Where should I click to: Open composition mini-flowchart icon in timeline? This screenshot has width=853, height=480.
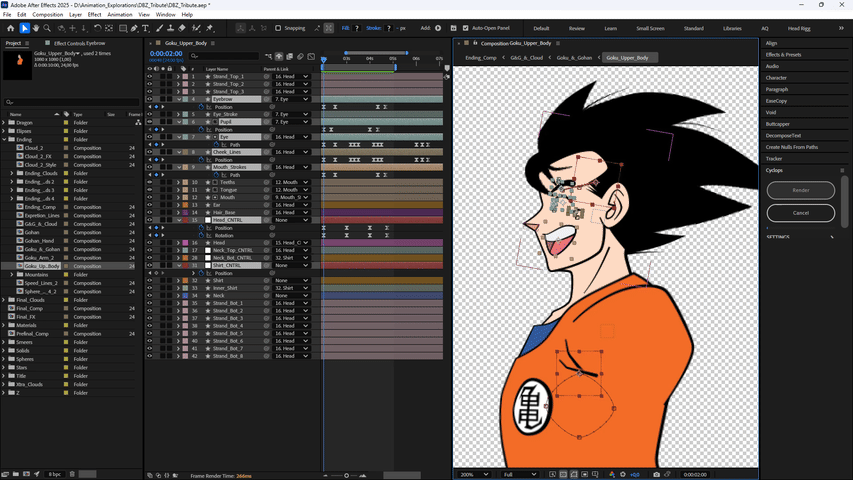tap(268, 56)
